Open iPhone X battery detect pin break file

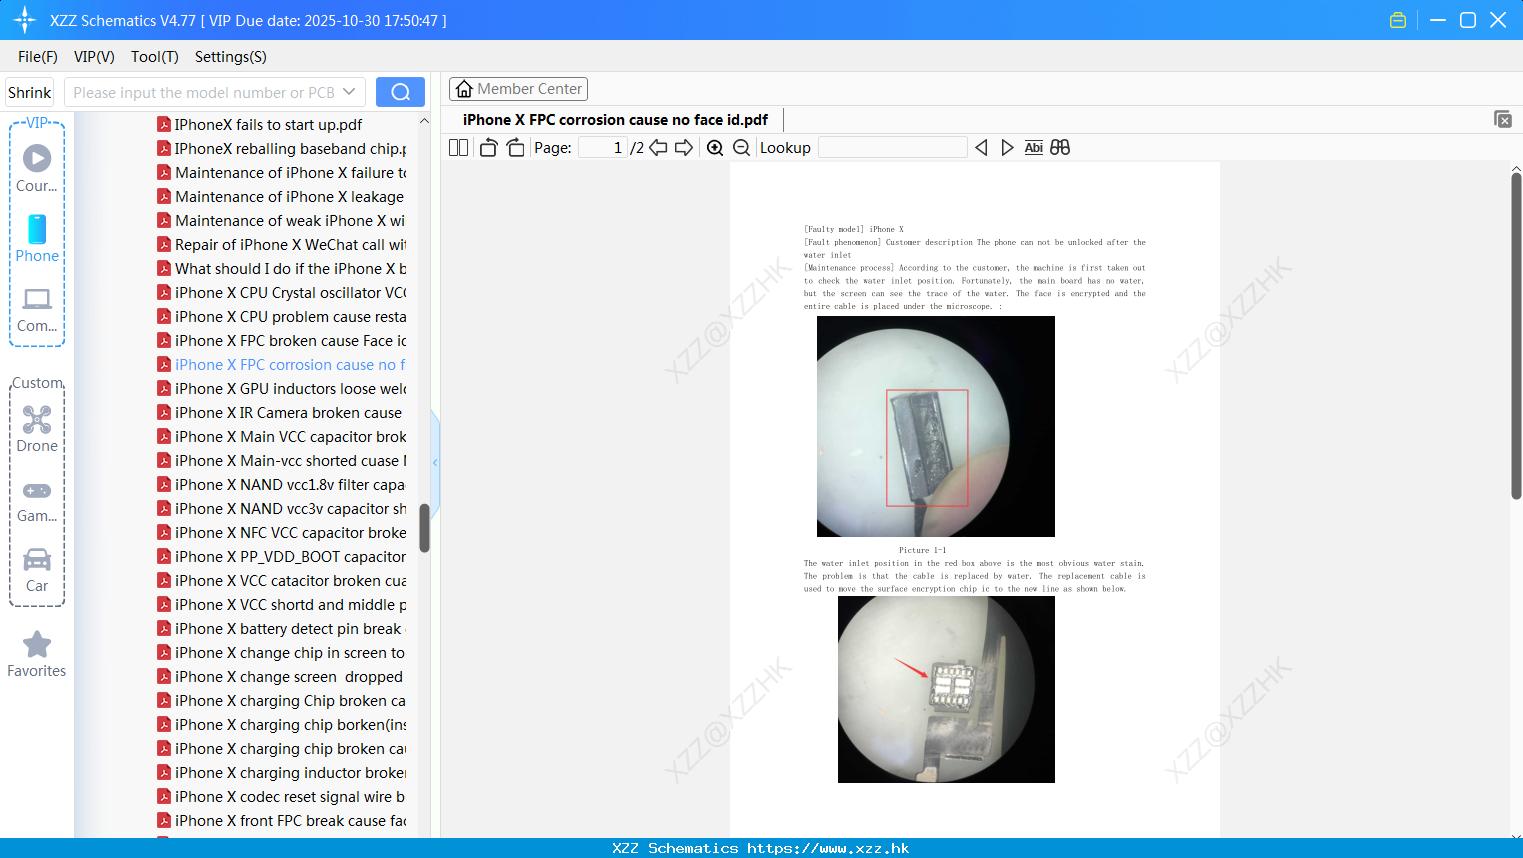(x=290, y=629)
